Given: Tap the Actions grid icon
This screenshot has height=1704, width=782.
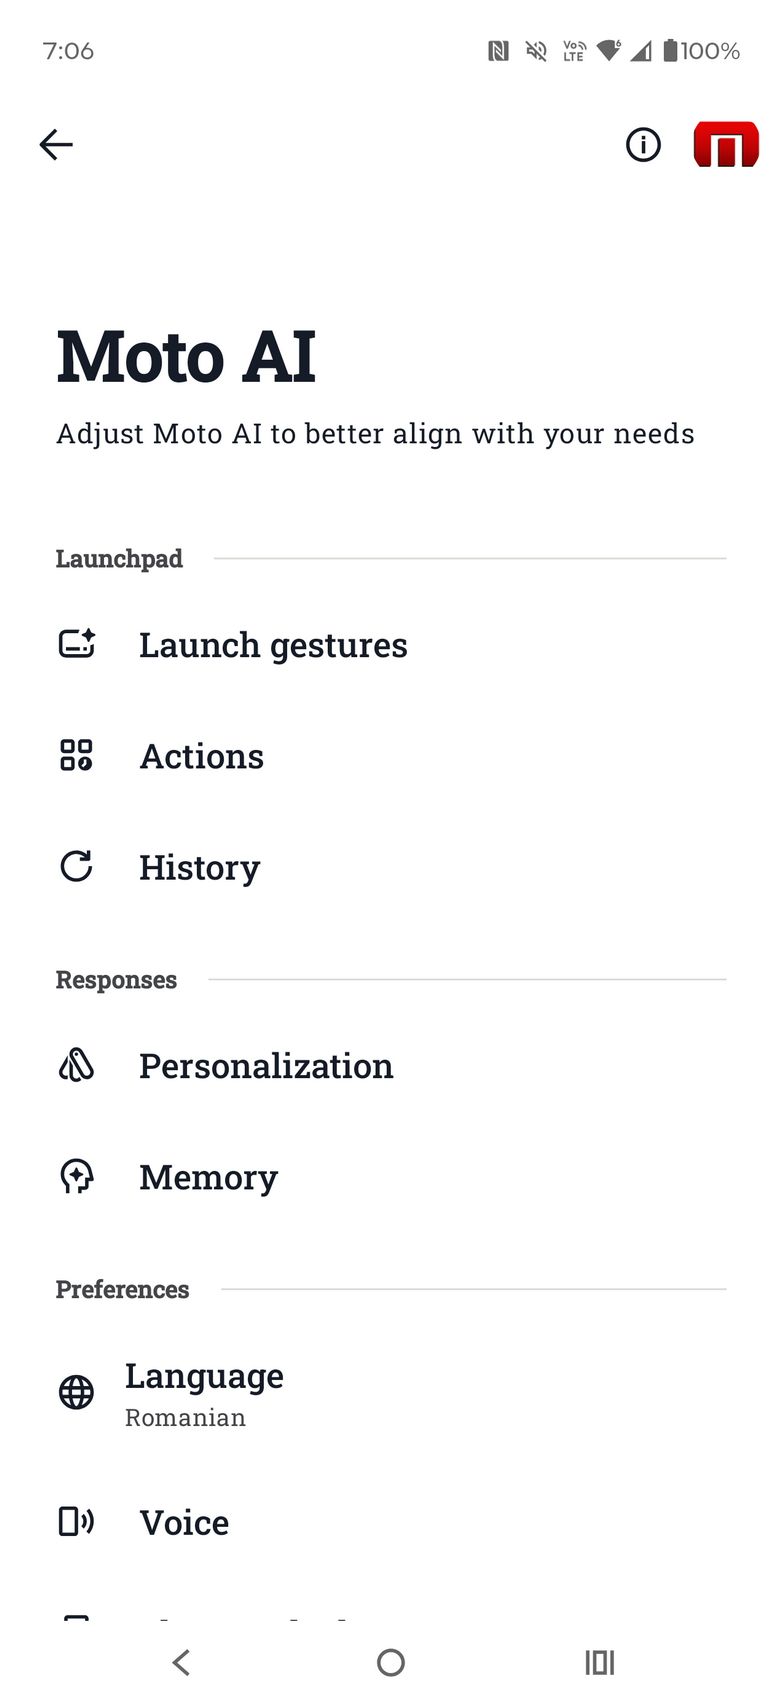Looking at the screenshot, I should tap(76, 755).
